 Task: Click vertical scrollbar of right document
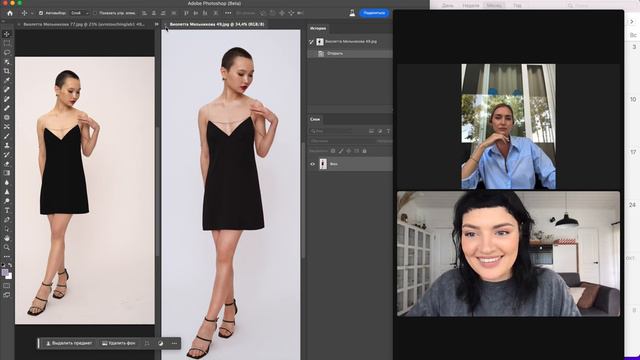[x=303, y=200]
